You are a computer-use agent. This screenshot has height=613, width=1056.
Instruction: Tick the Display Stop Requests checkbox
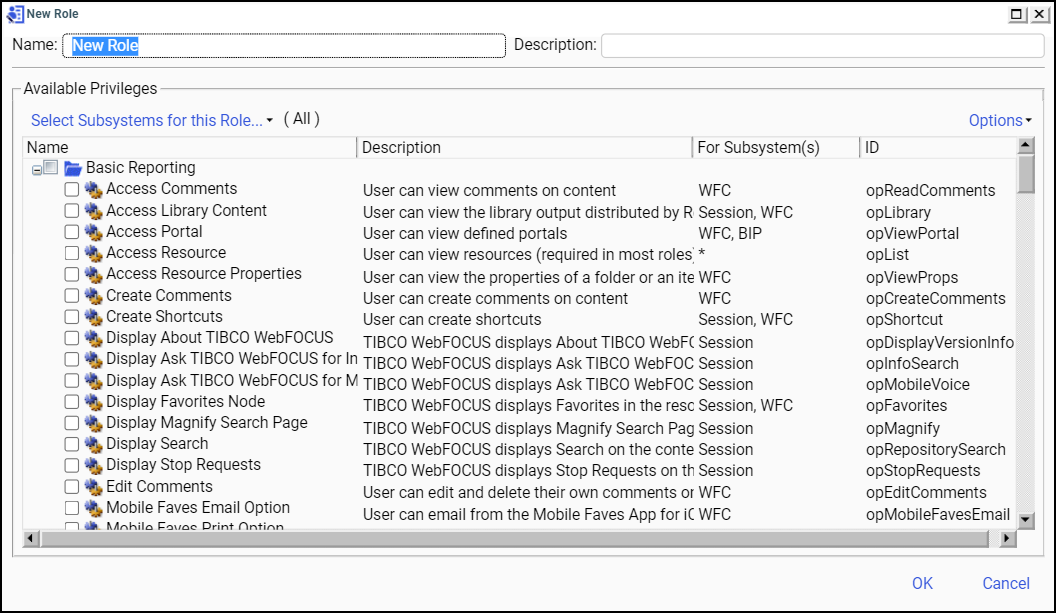tap(72, 465)
